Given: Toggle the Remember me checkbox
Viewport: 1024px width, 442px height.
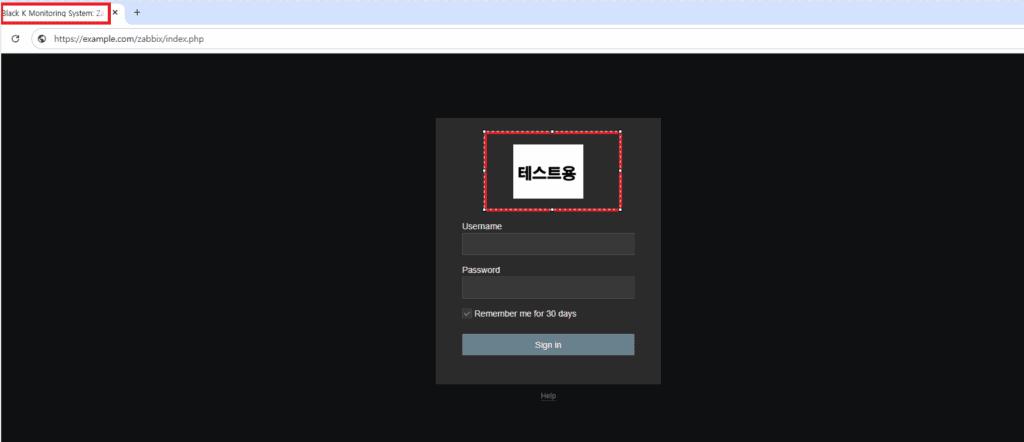Looking at the screenshot, I should tap(467, 314).
